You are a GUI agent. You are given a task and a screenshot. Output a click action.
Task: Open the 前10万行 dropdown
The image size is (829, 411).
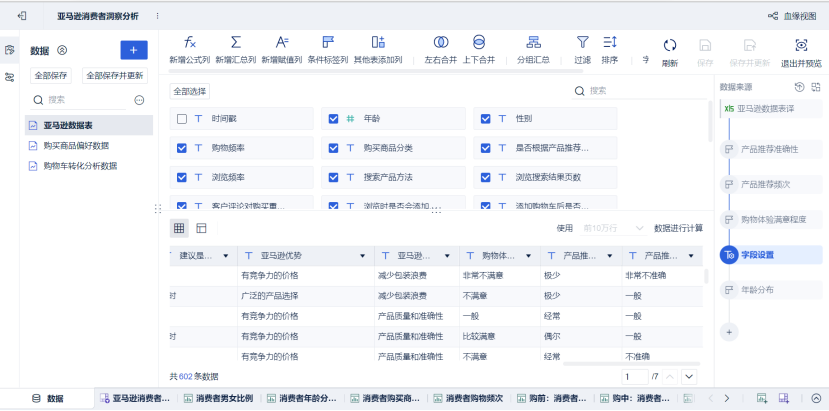point(613,229)
